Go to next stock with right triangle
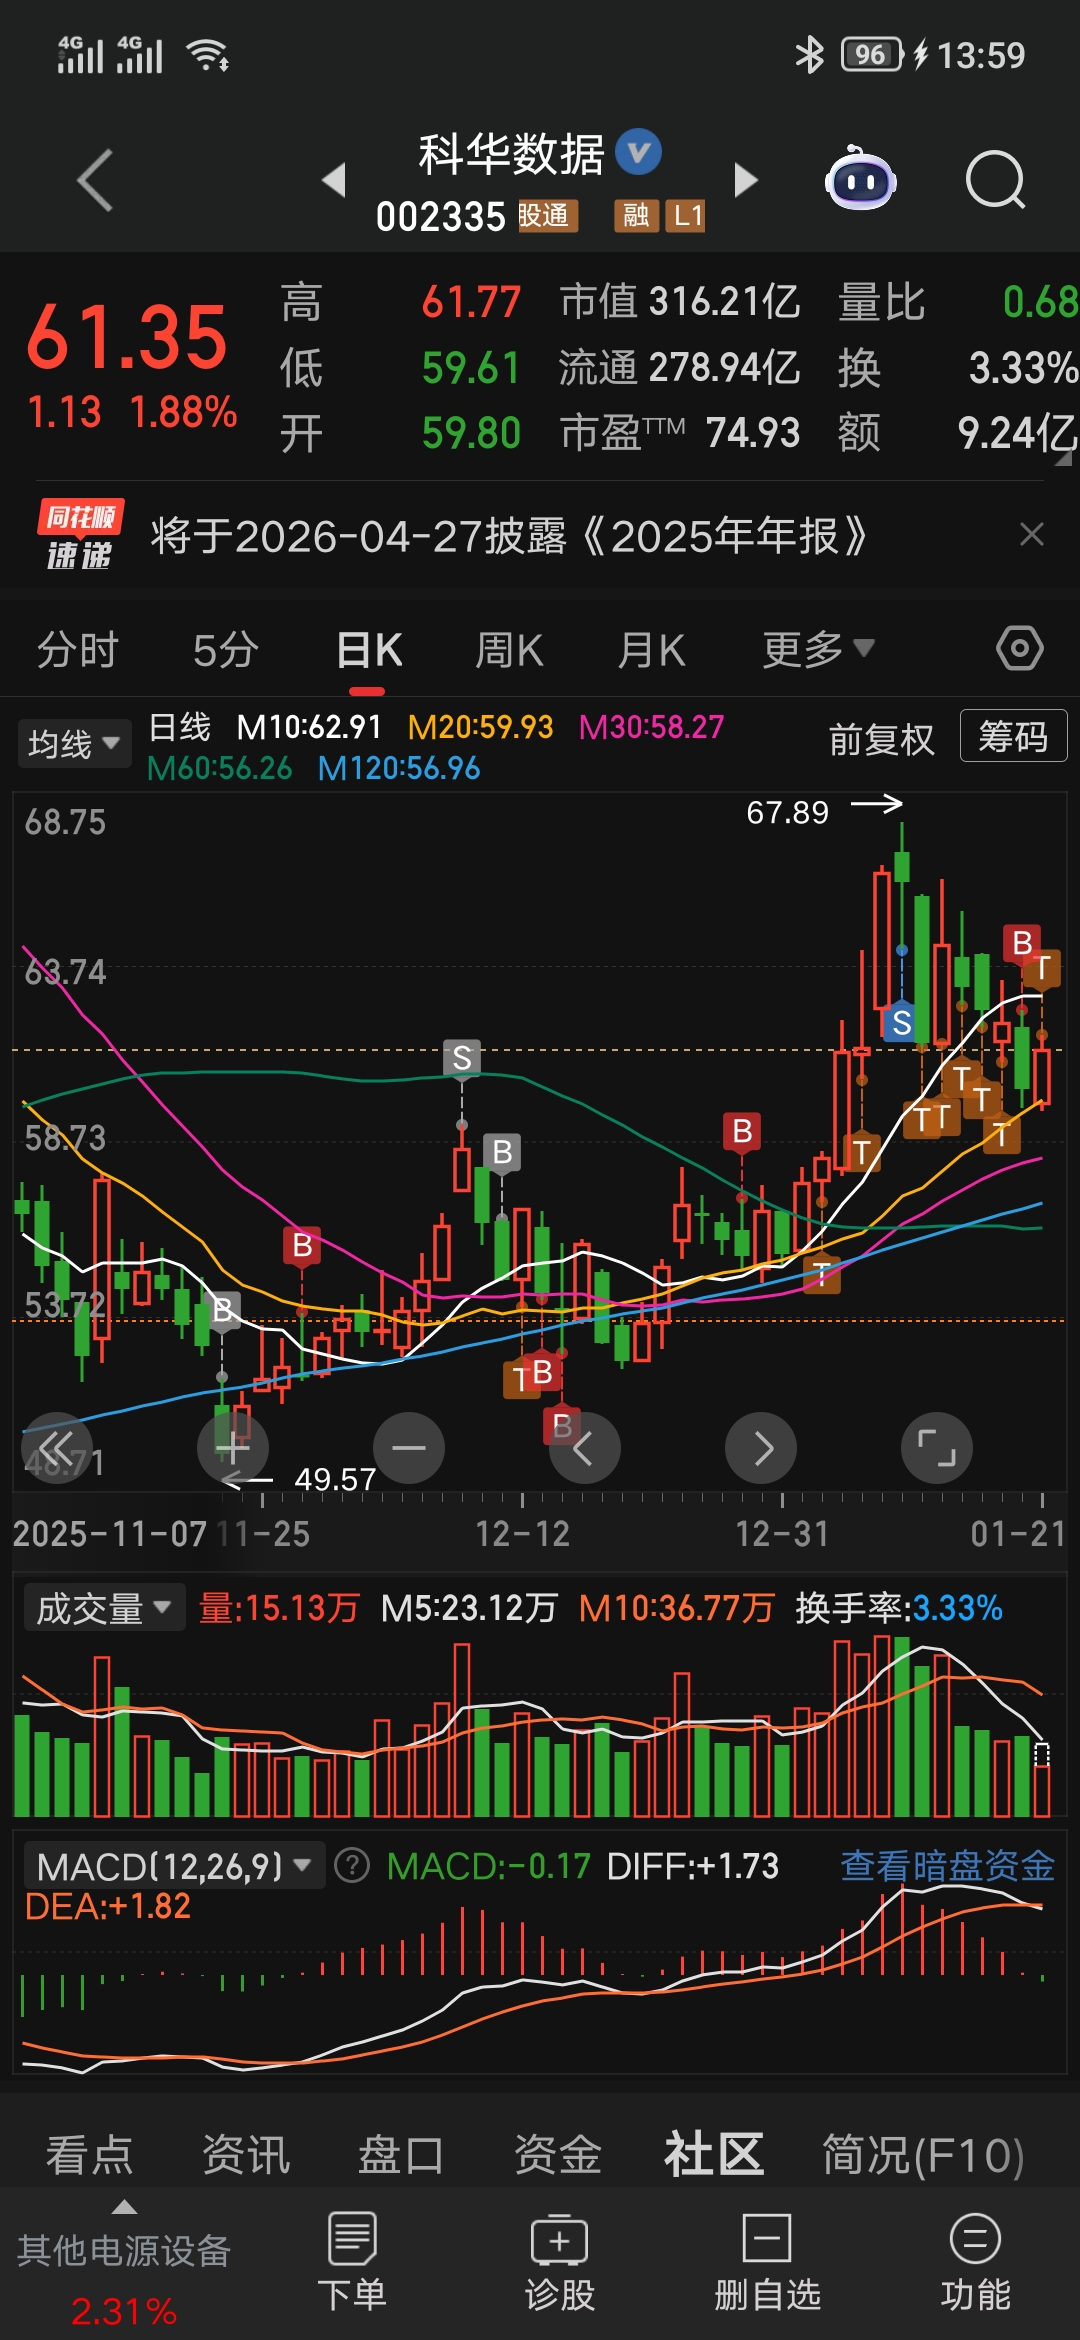 click(x=746, y=180)
